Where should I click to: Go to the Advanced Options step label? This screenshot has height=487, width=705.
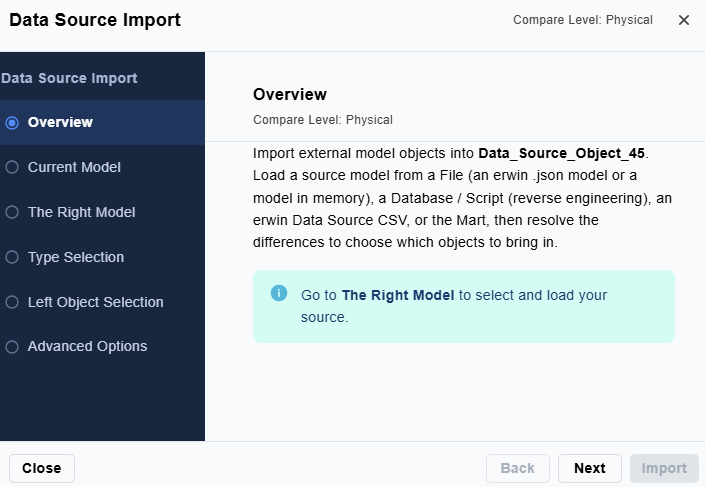87,347
